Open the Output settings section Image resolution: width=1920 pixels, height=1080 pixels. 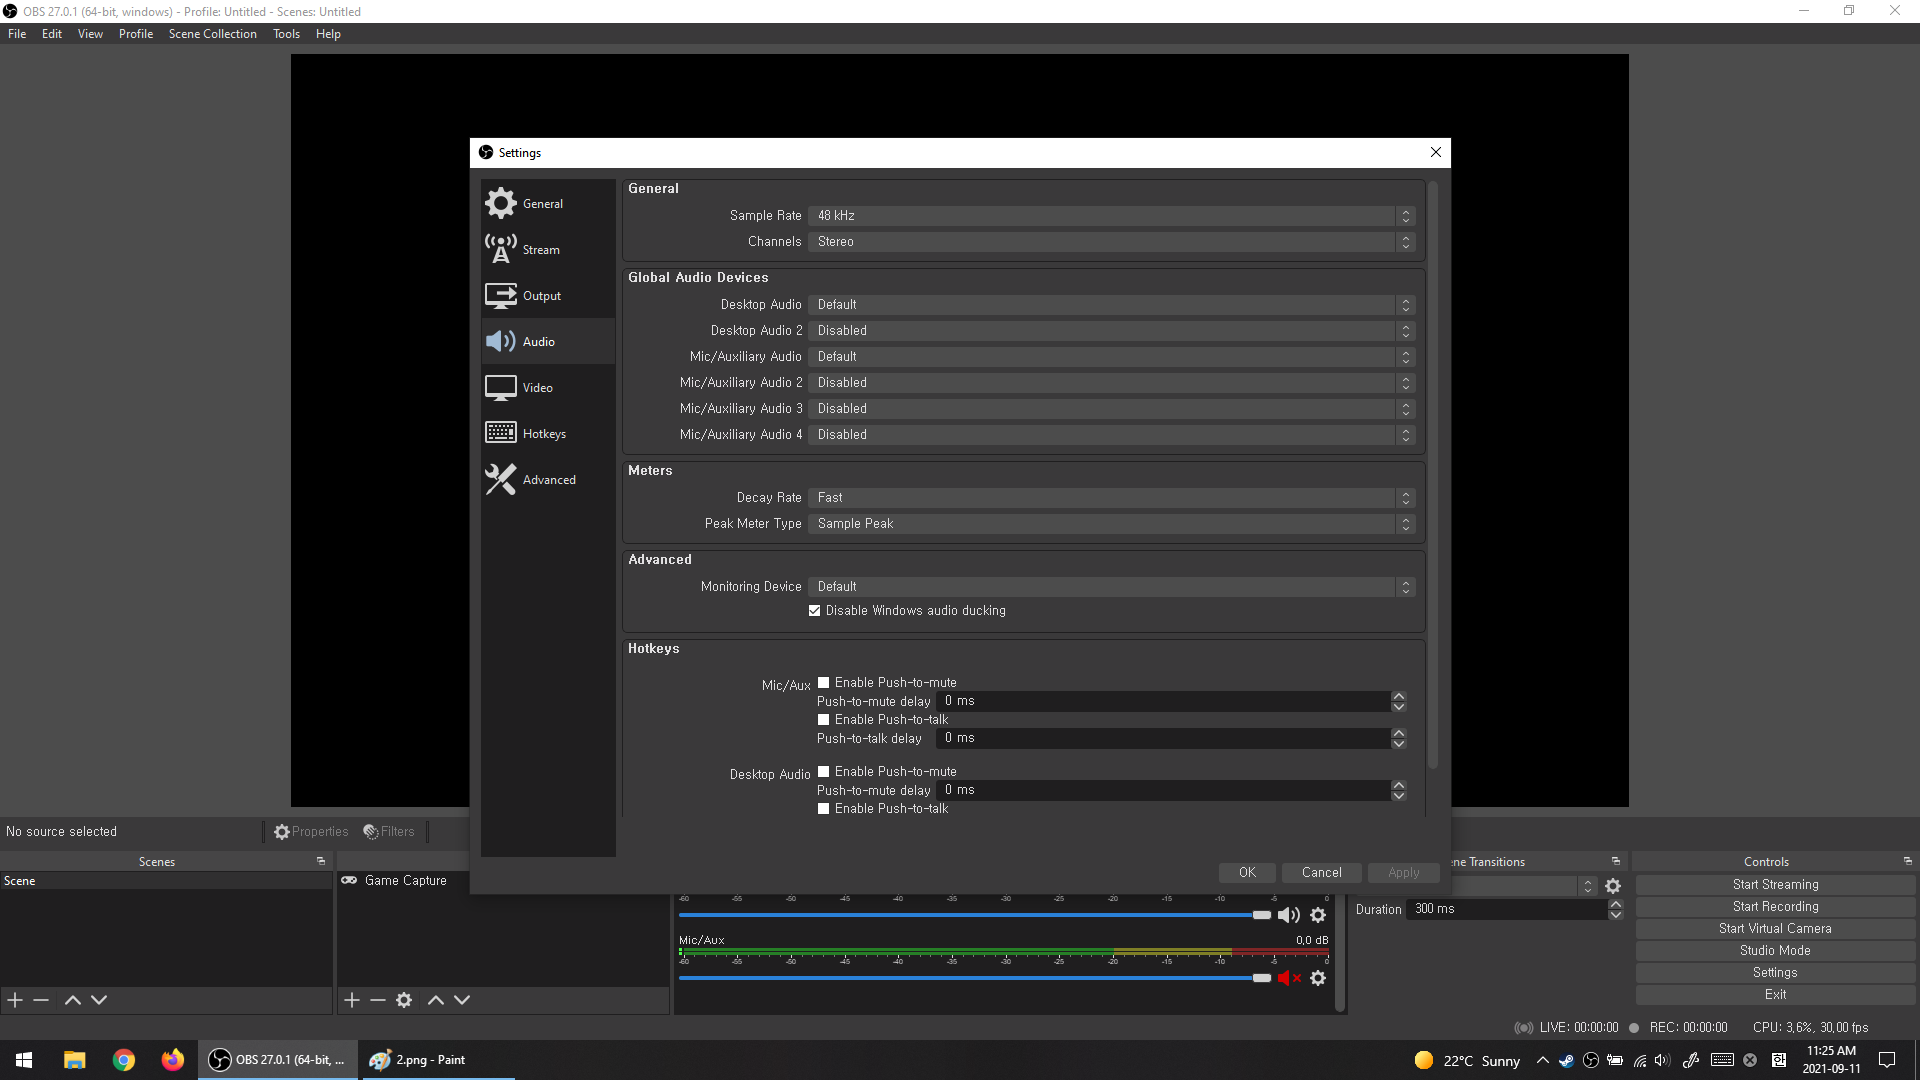[541, 296]
